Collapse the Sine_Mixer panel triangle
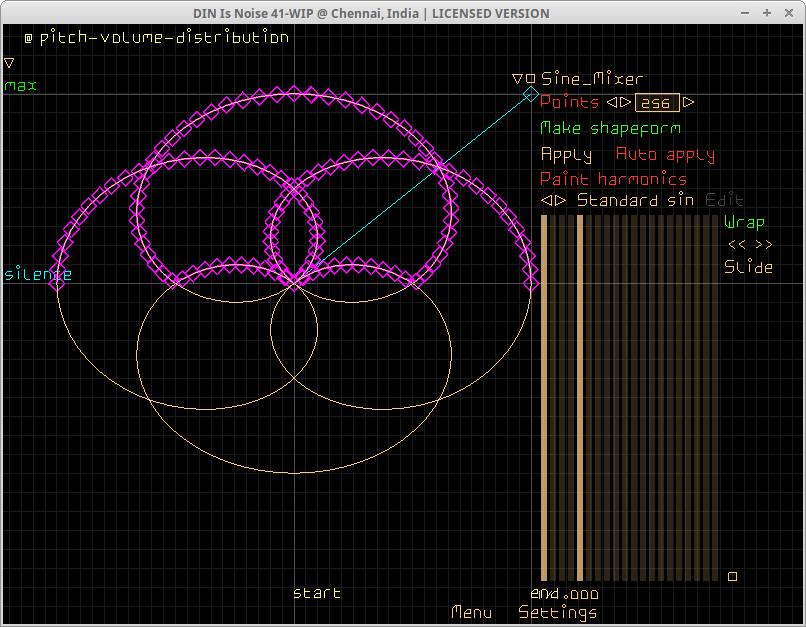Viewport: 806px width, 627px height. (517, 79)
